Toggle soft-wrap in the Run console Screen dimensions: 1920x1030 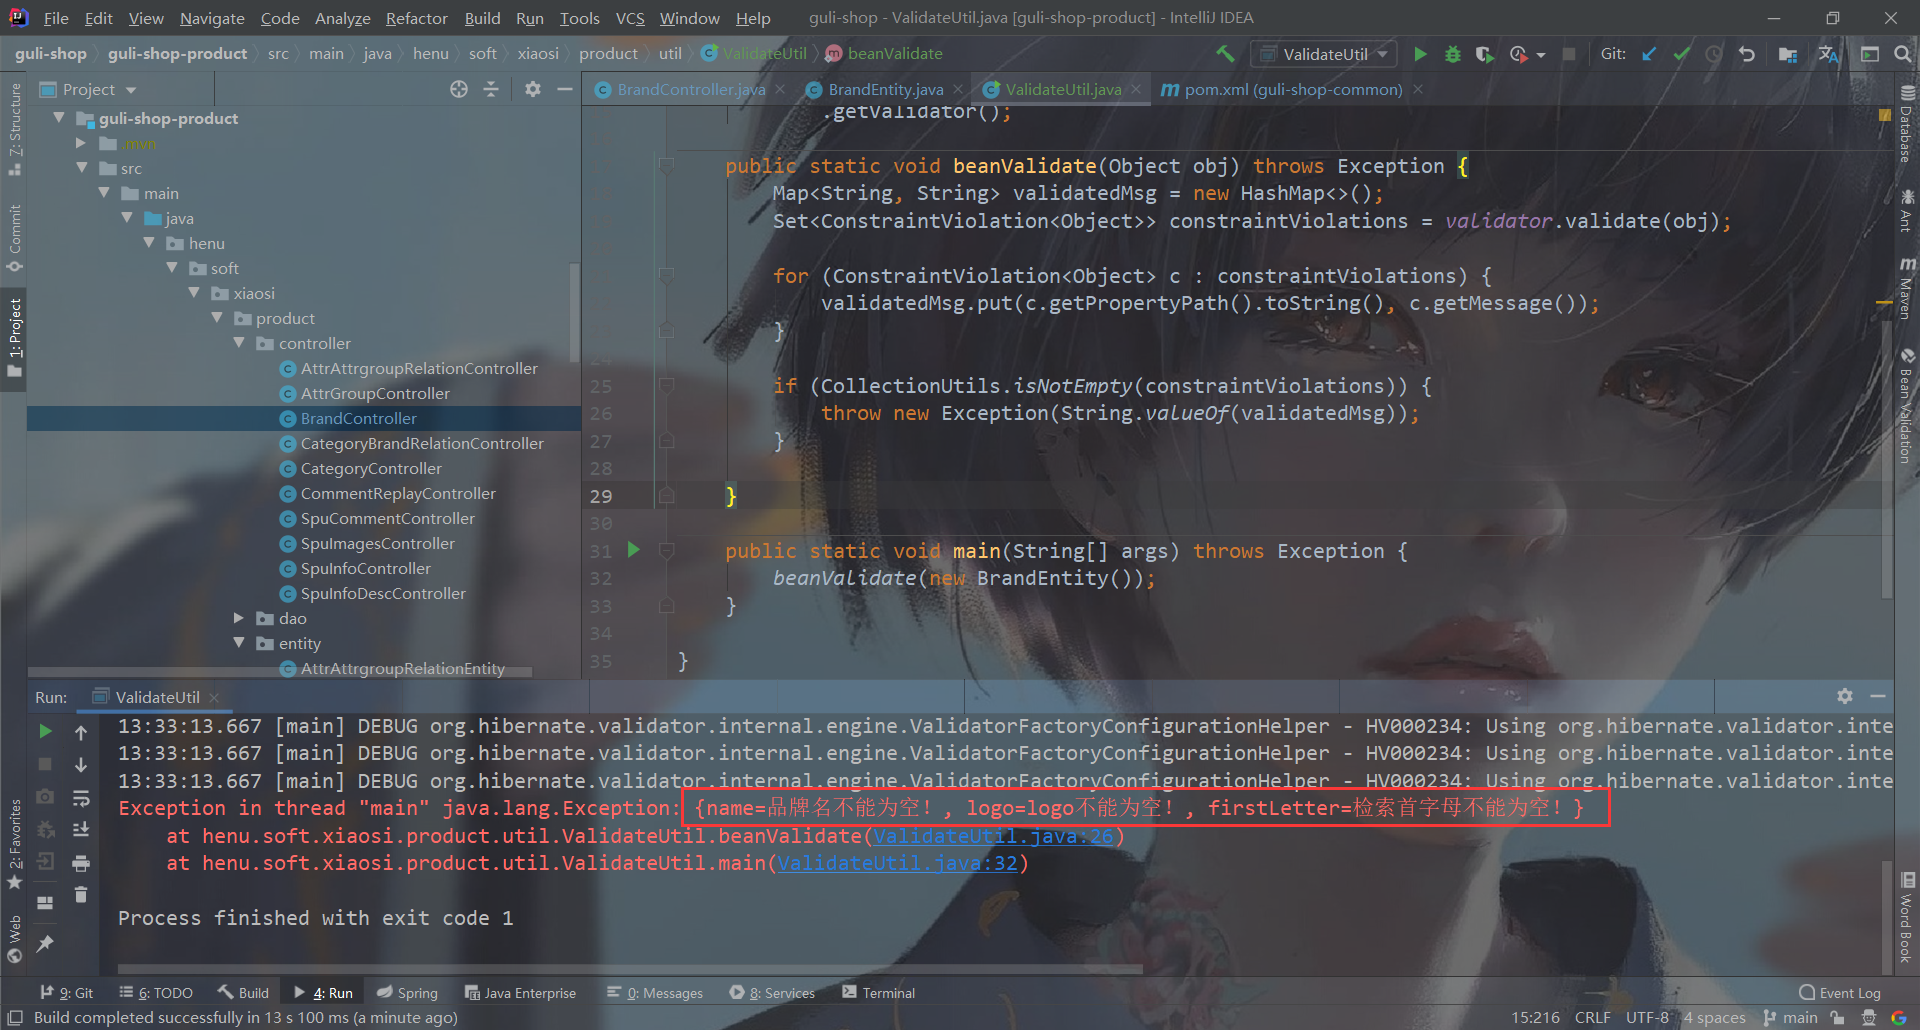click(81, 798)
